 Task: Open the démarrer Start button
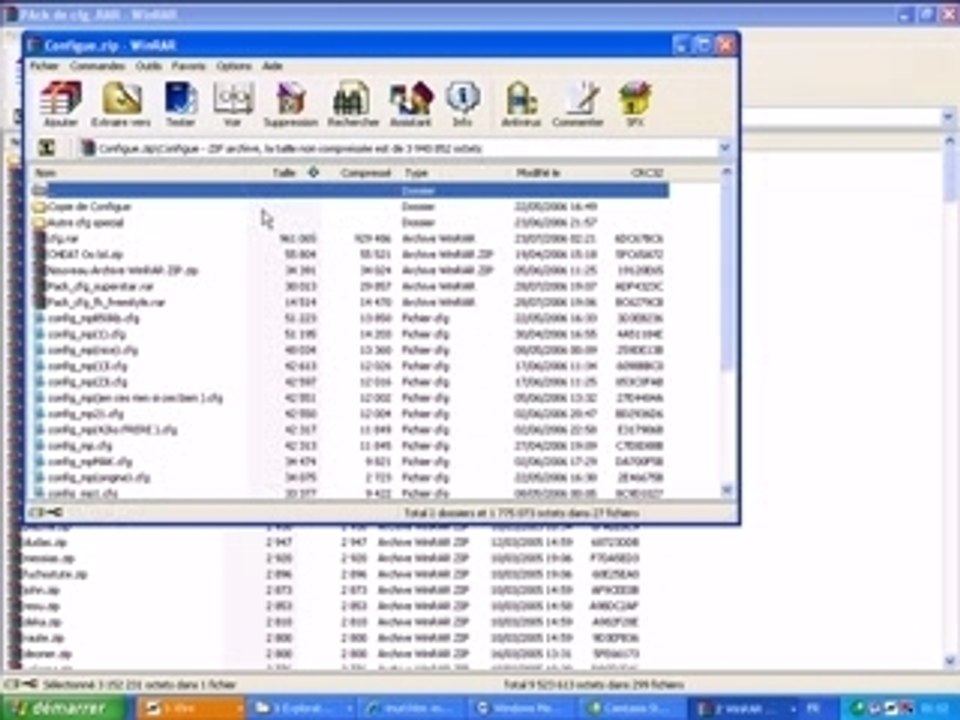(64, 708)
